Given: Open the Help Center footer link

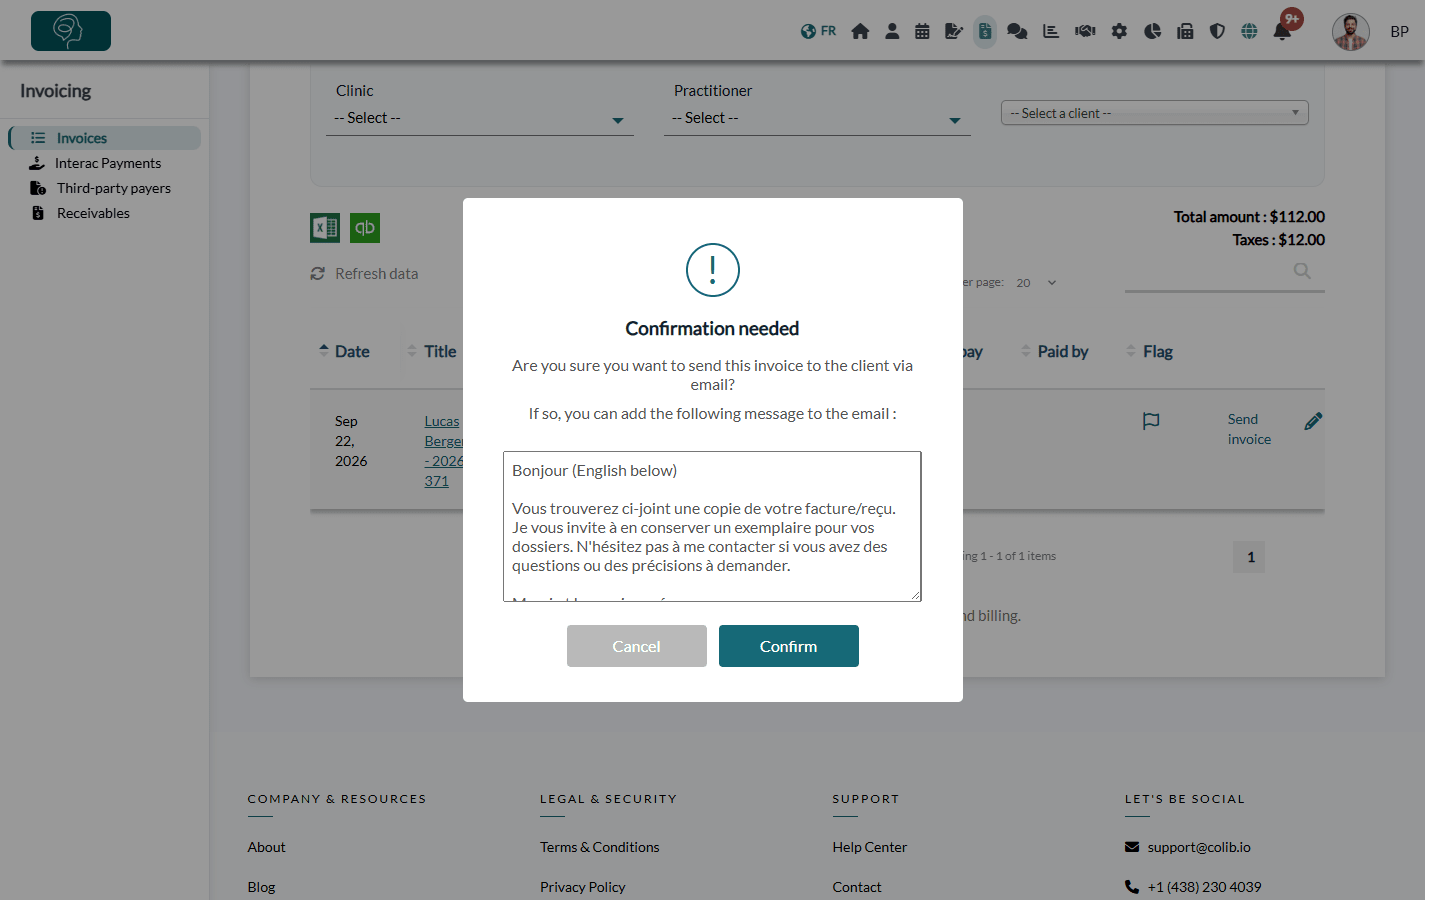Looking at the screenshot, I should 870,847.
